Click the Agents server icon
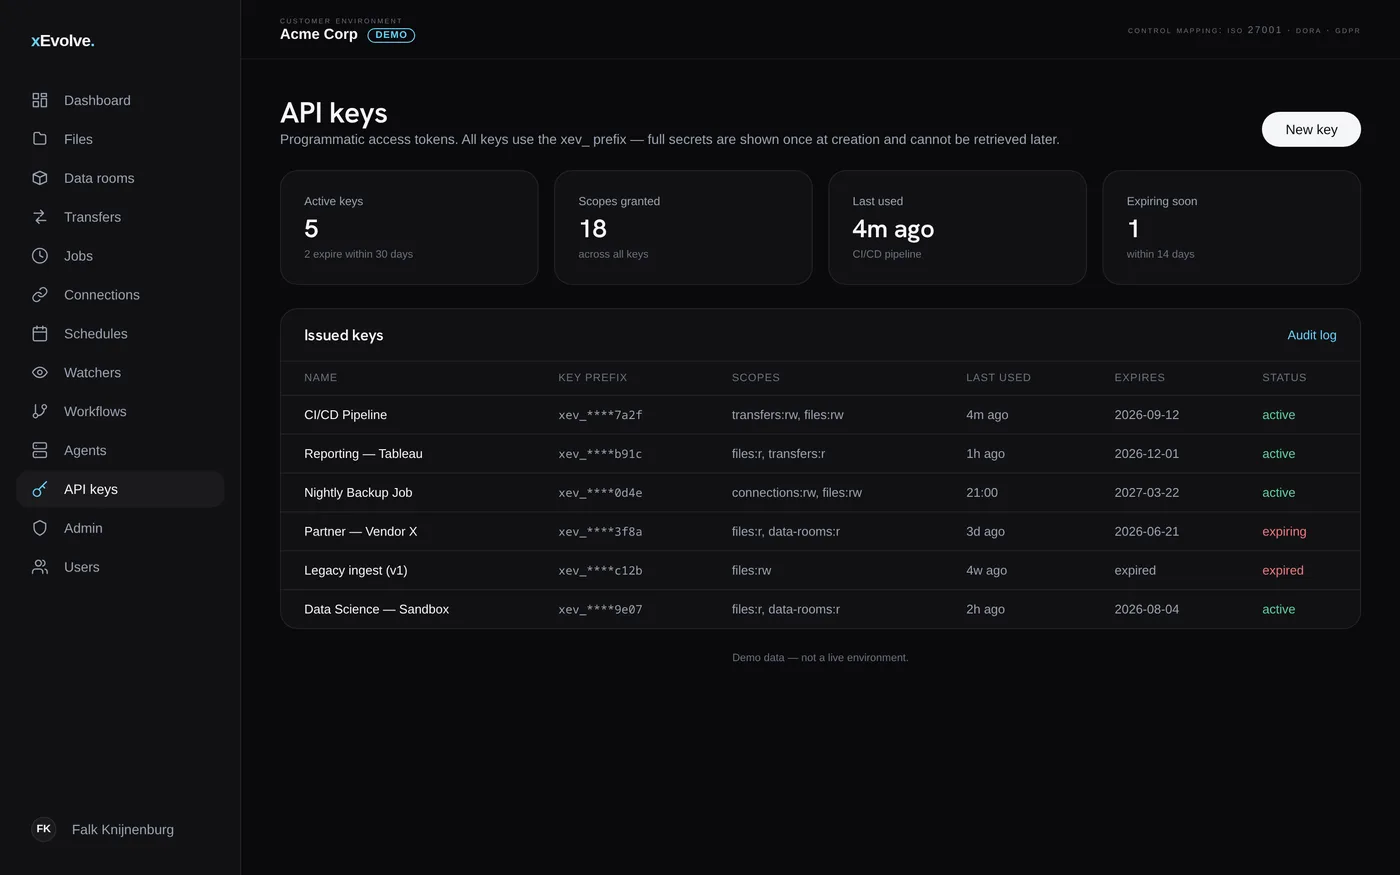The height and width of the screenshot is (875, 1400). coord(40,450)
